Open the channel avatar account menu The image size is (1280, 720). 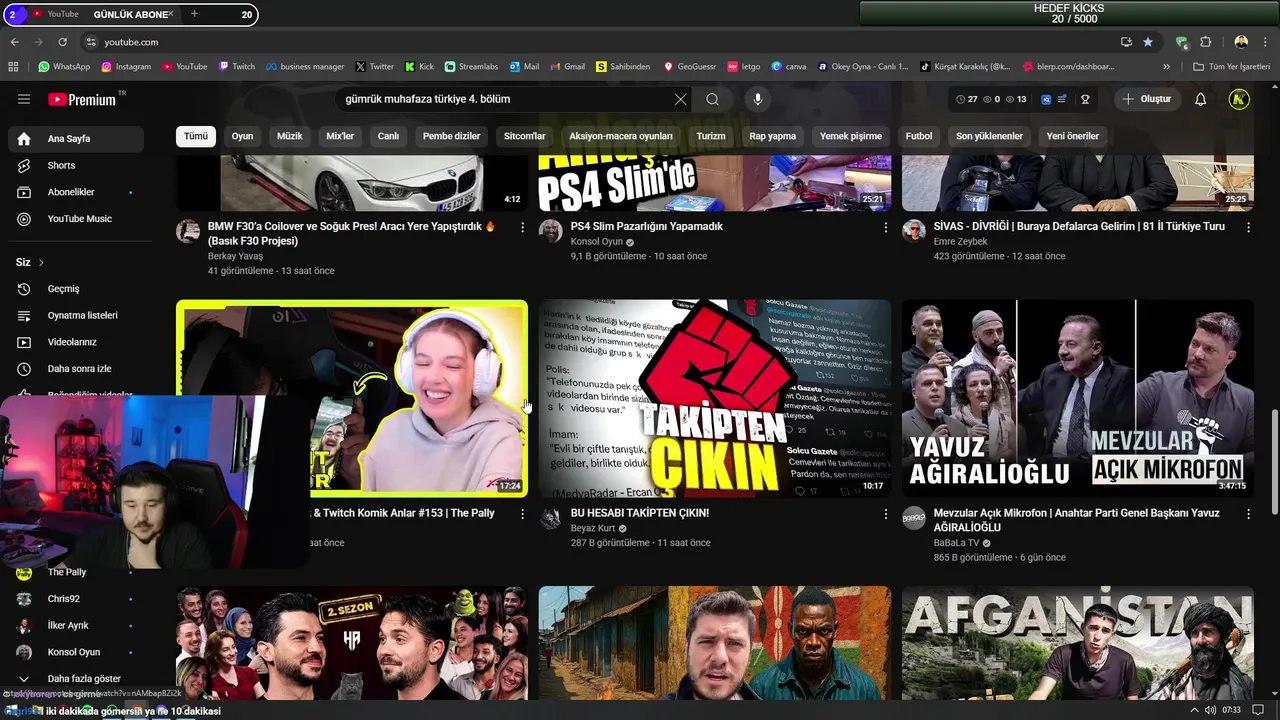click(x=1239, y=99)
